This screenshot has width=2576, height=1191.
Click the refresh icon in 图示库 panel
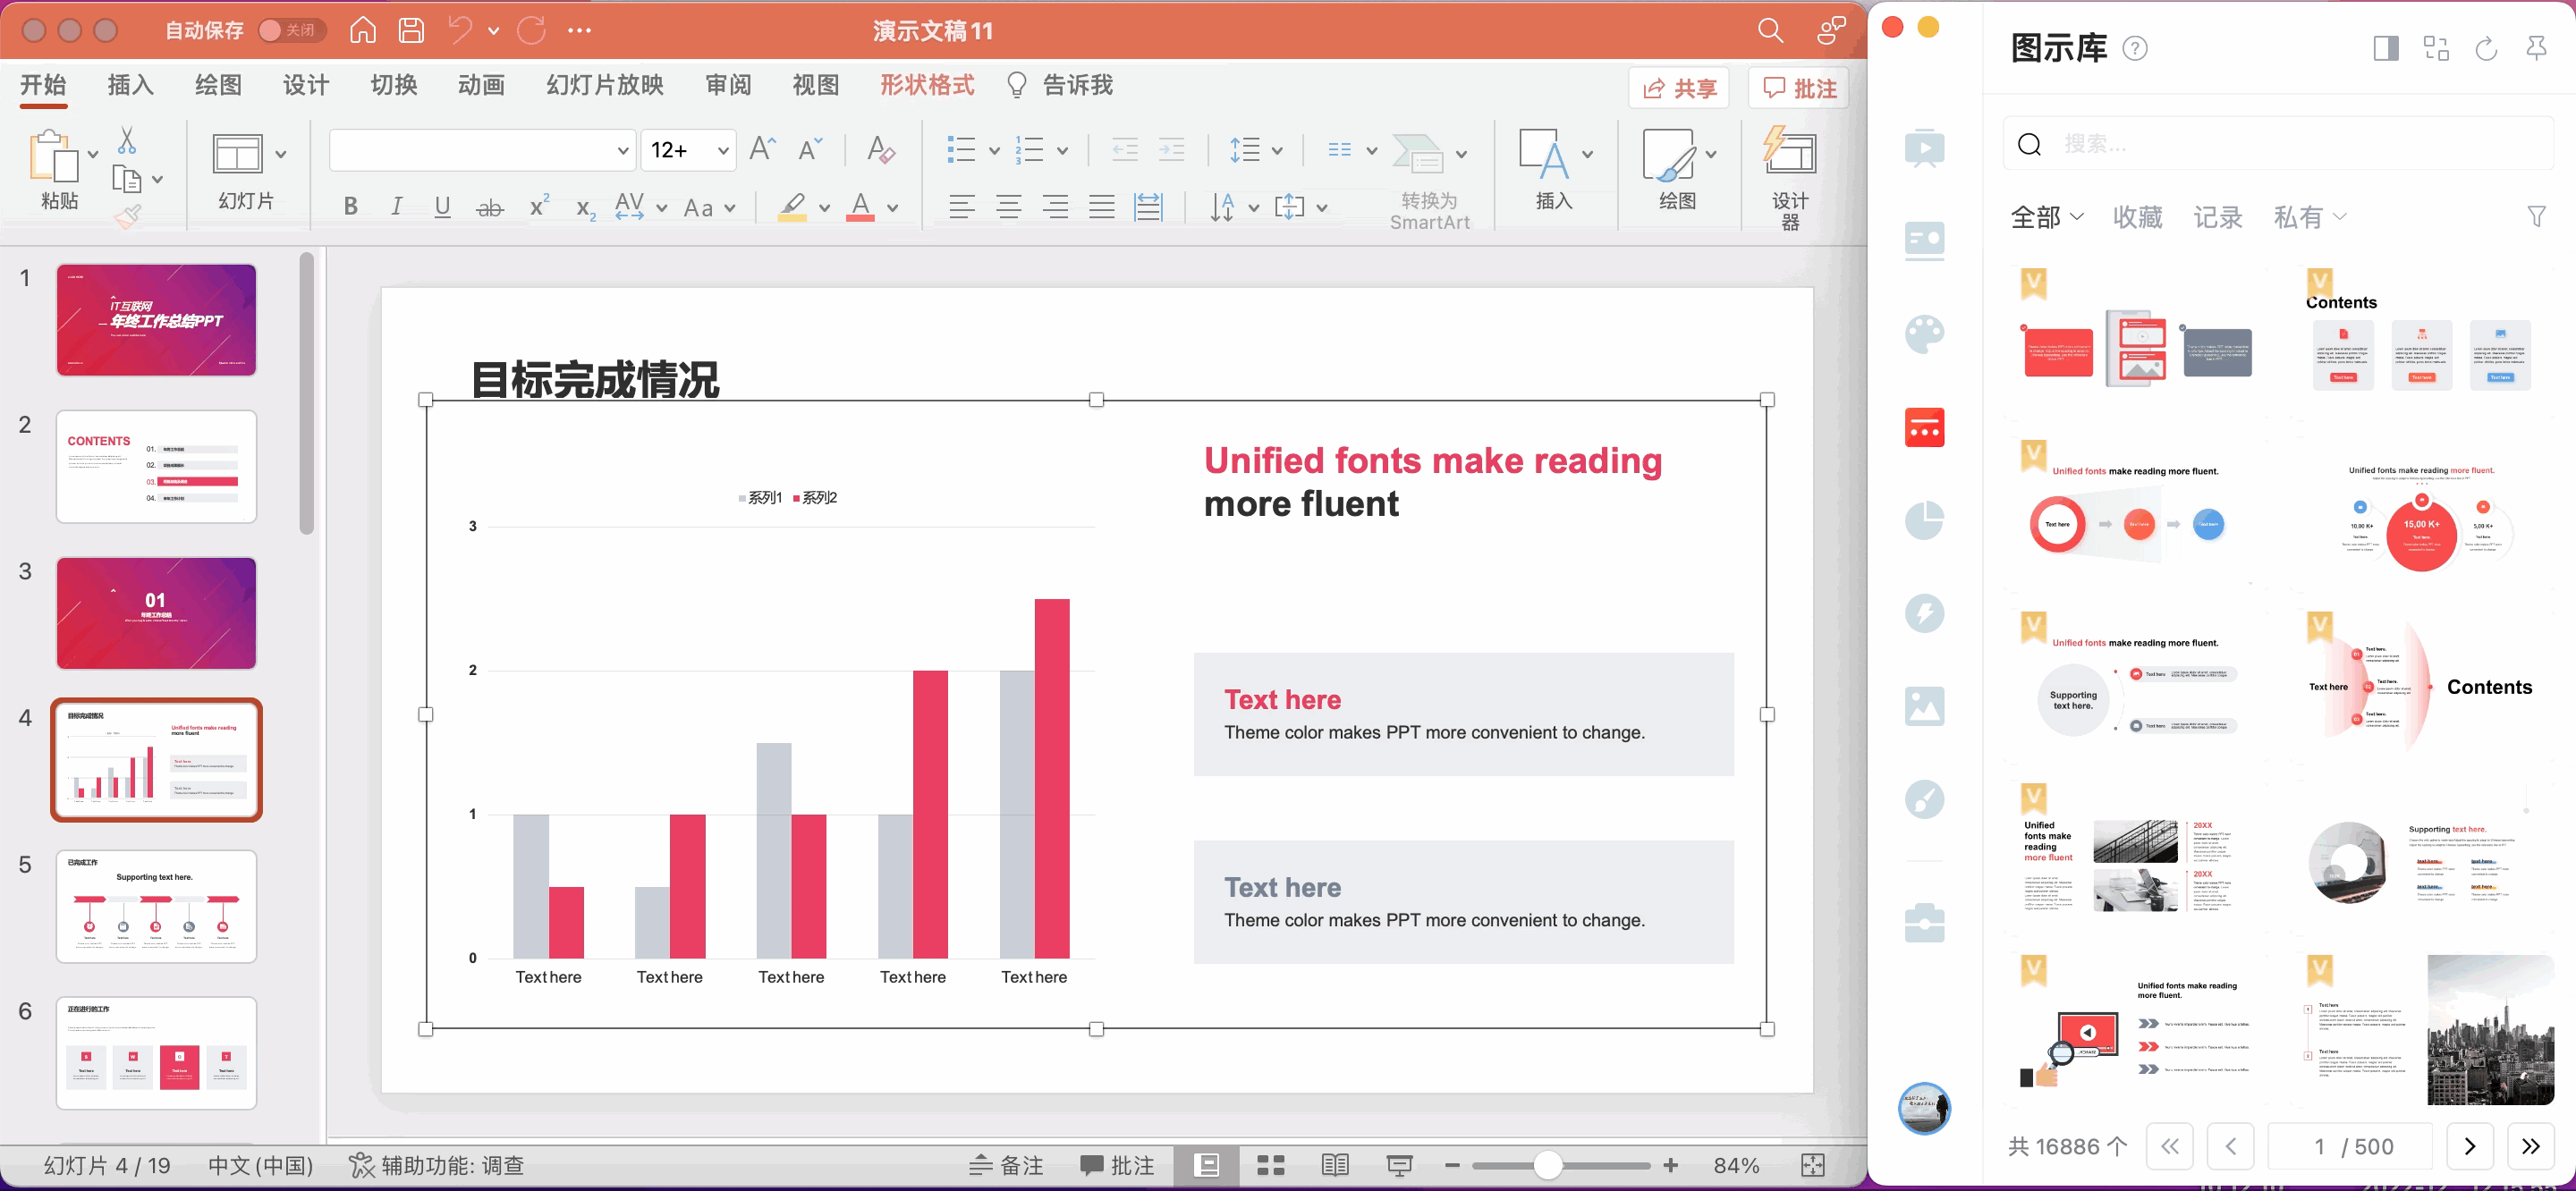coord(2485,48)
